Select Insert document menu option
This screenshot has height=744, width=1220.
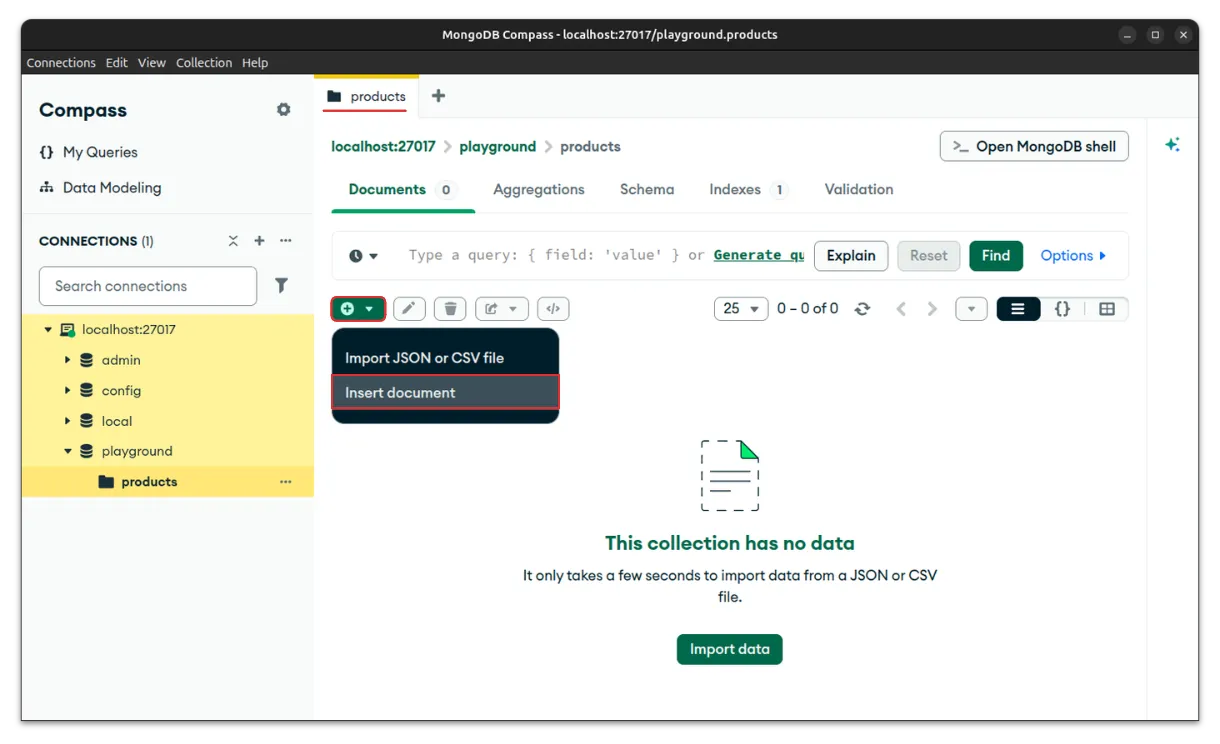(x=445, y=393)
